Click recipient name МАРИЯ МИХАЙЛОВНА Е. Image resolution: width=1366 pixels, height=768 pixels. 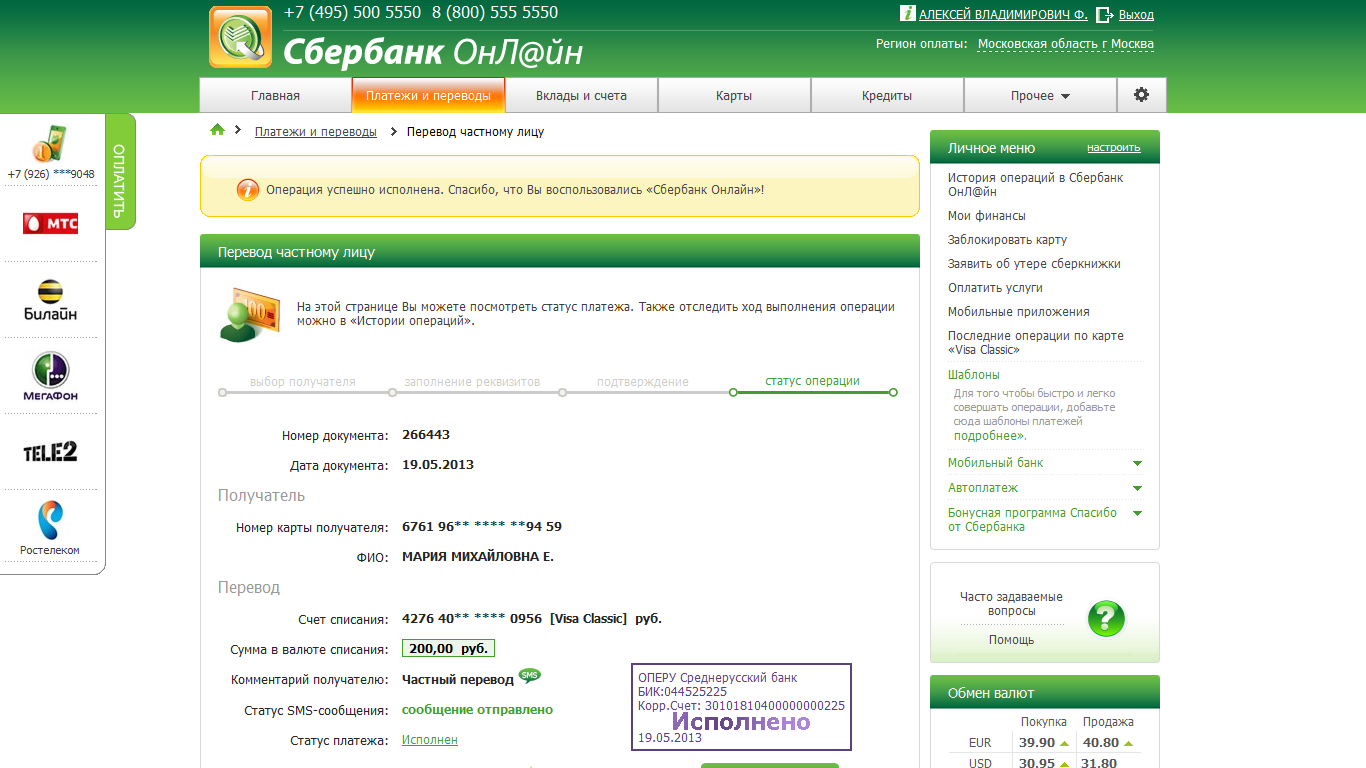pyautogui.click(x=478, y=557)
